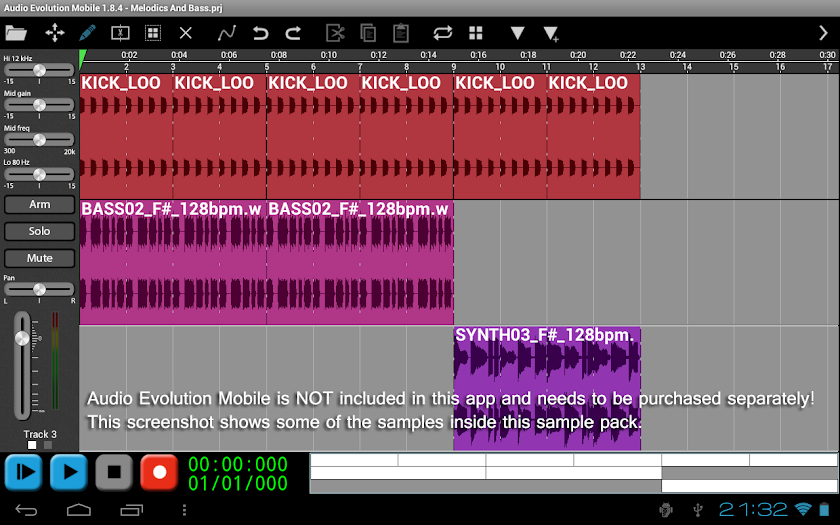Solo the selected track
The width and height of the screenshot is (840, 525).
tap(40, 231)
